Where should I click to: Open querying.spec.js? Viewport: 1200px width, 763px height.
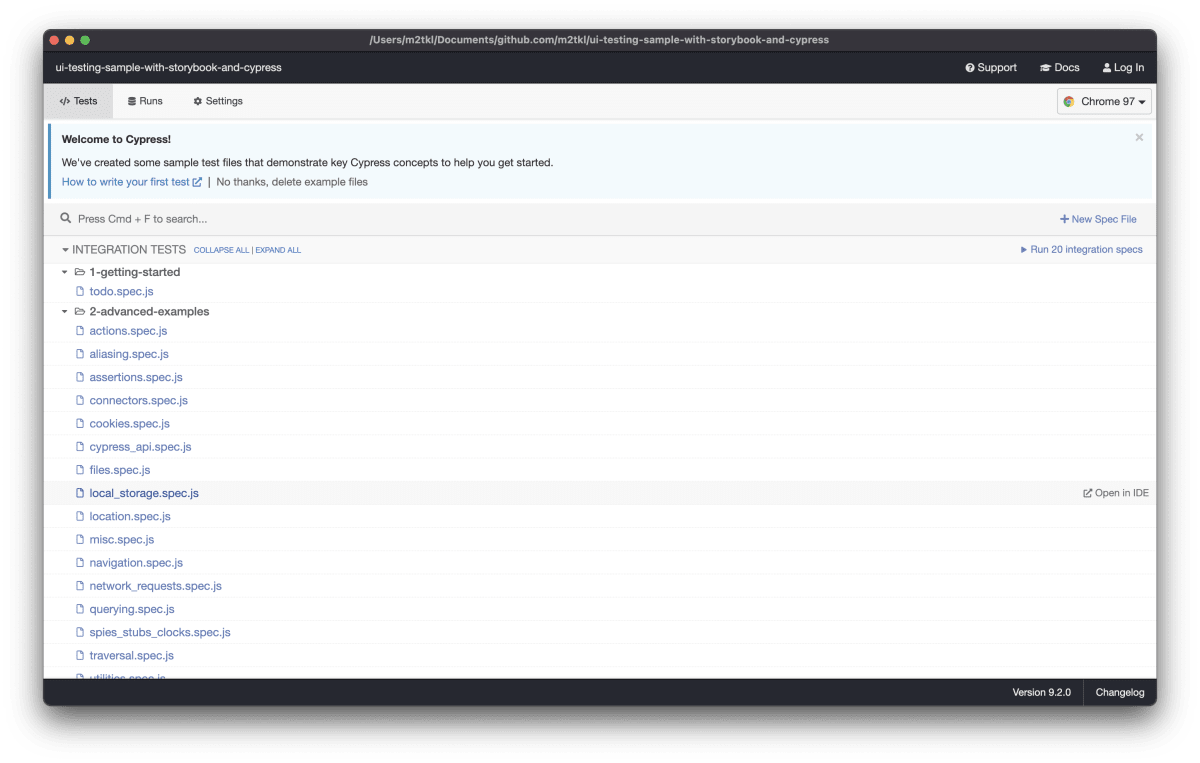132,609
